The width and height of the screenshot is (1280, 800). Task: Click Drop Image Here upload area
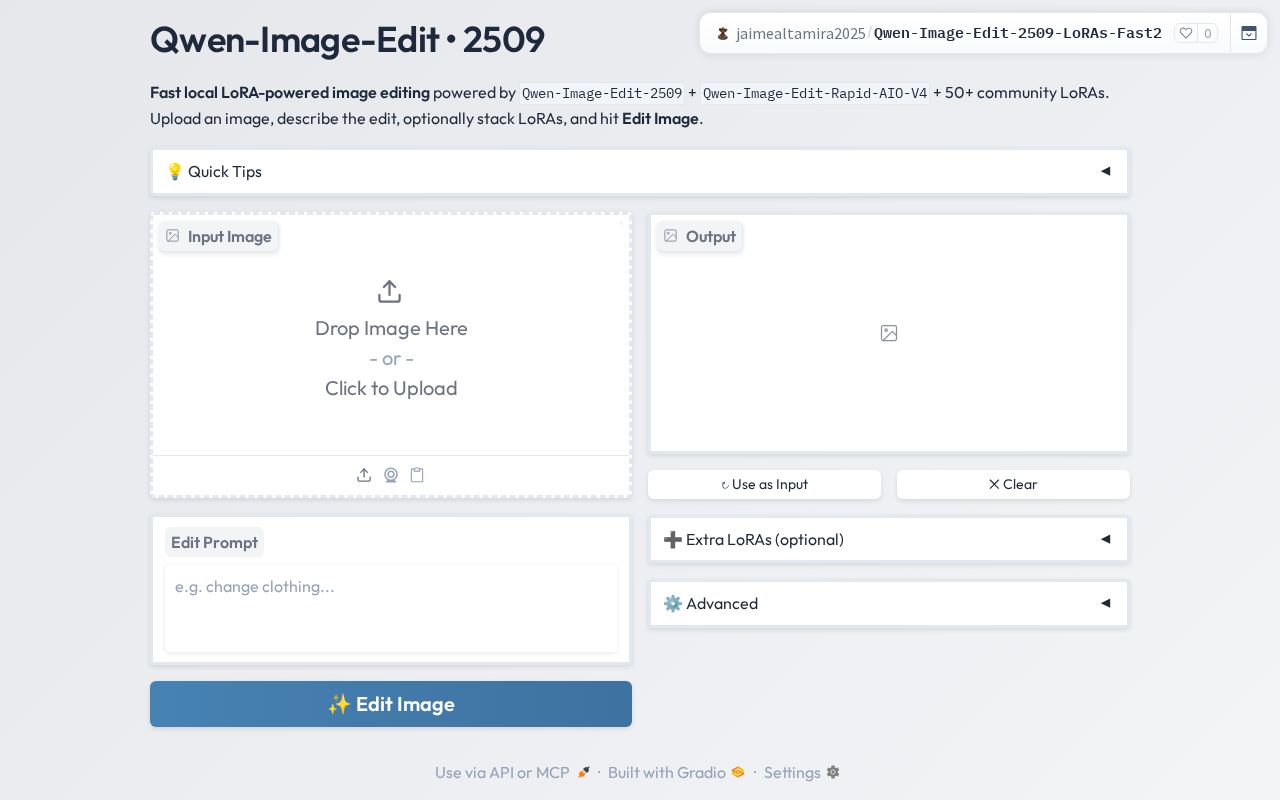(x=391, y=336)
